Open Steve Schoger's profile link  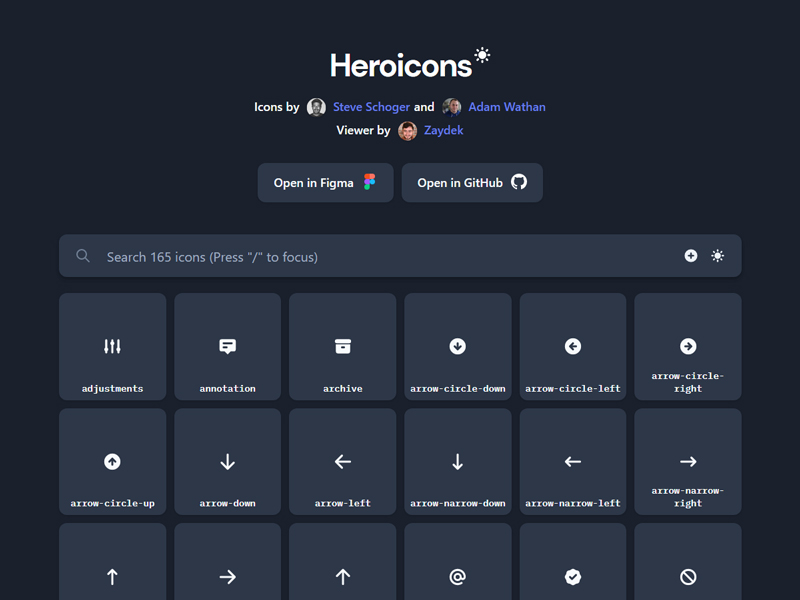[x=371, y=107]
